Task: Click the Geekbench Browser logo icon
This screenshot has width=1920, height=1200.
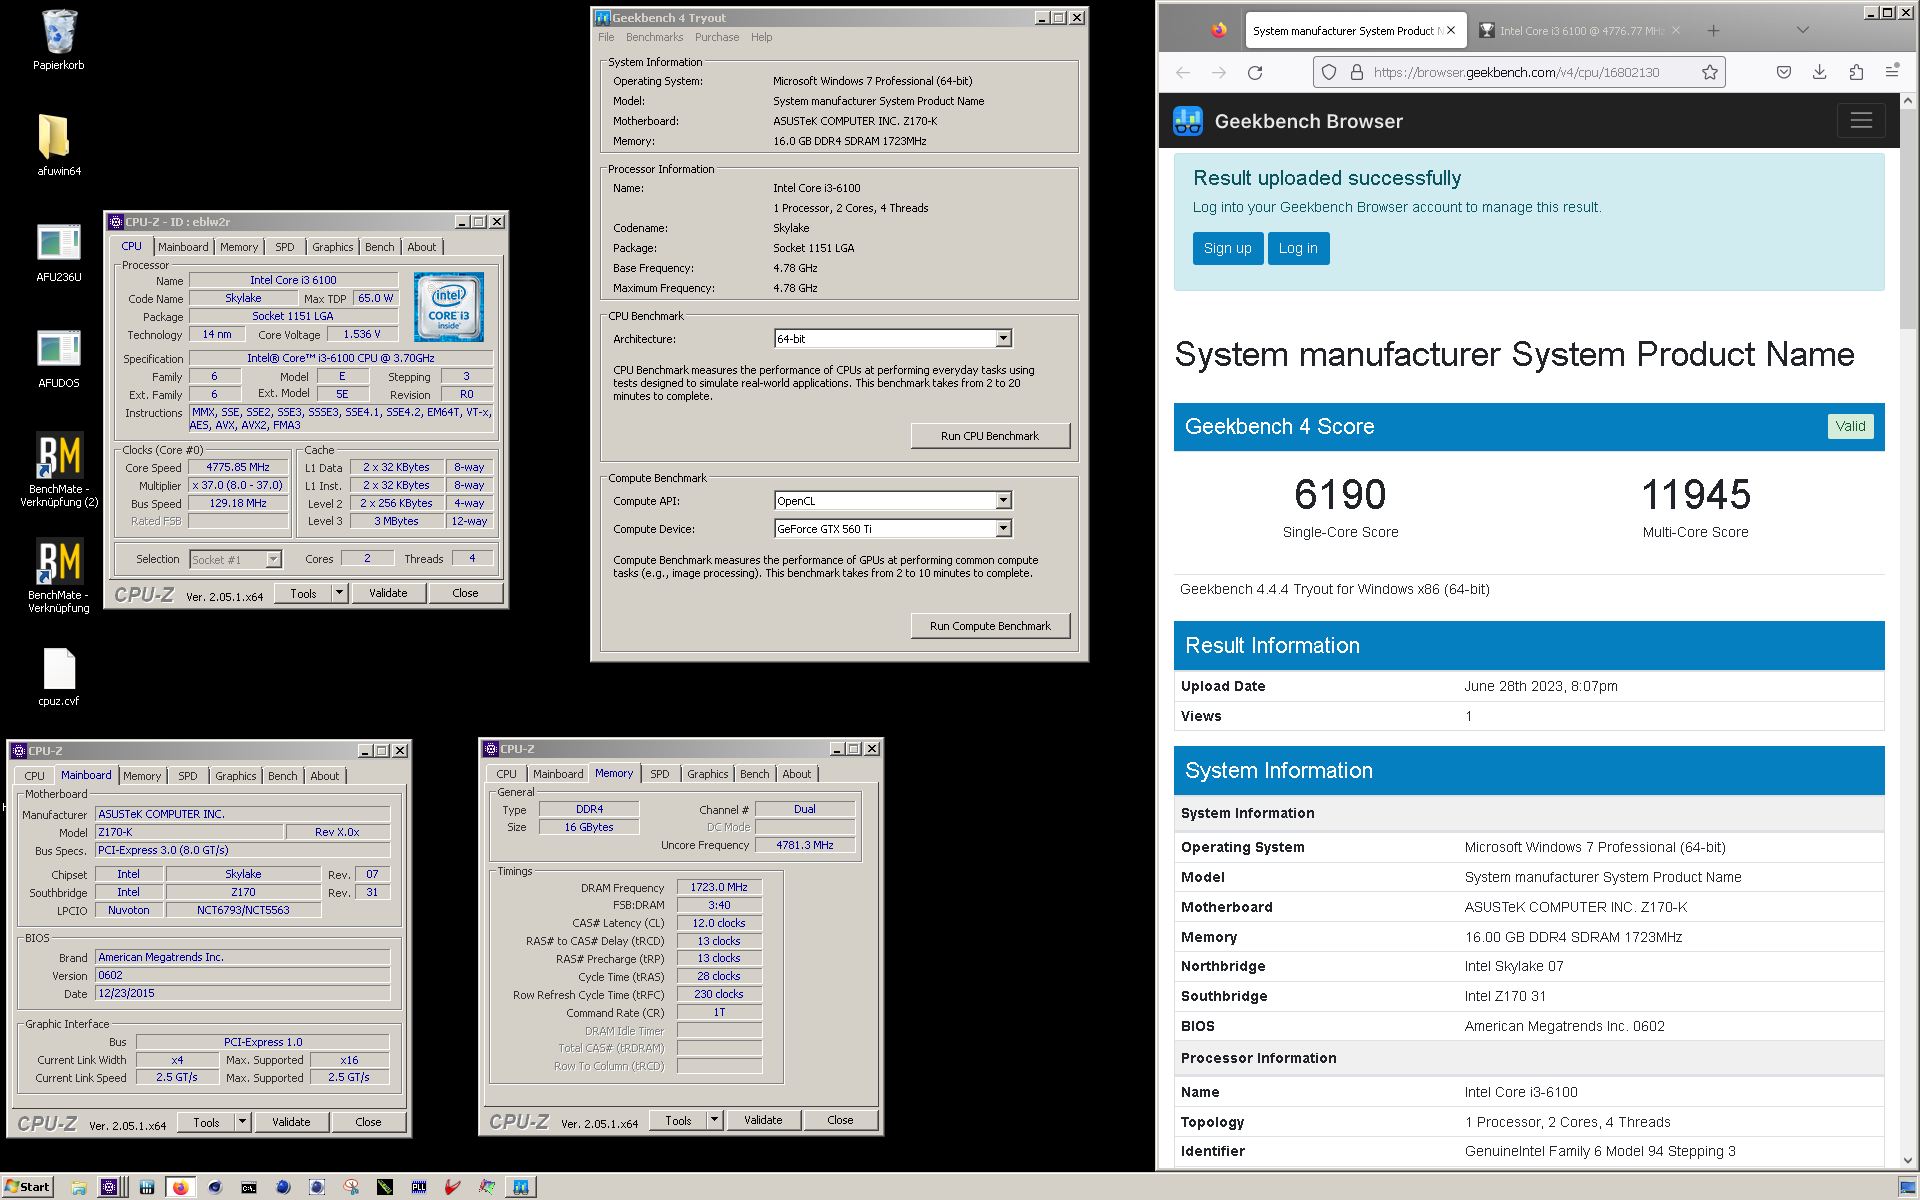Action: click(1188, 121)
